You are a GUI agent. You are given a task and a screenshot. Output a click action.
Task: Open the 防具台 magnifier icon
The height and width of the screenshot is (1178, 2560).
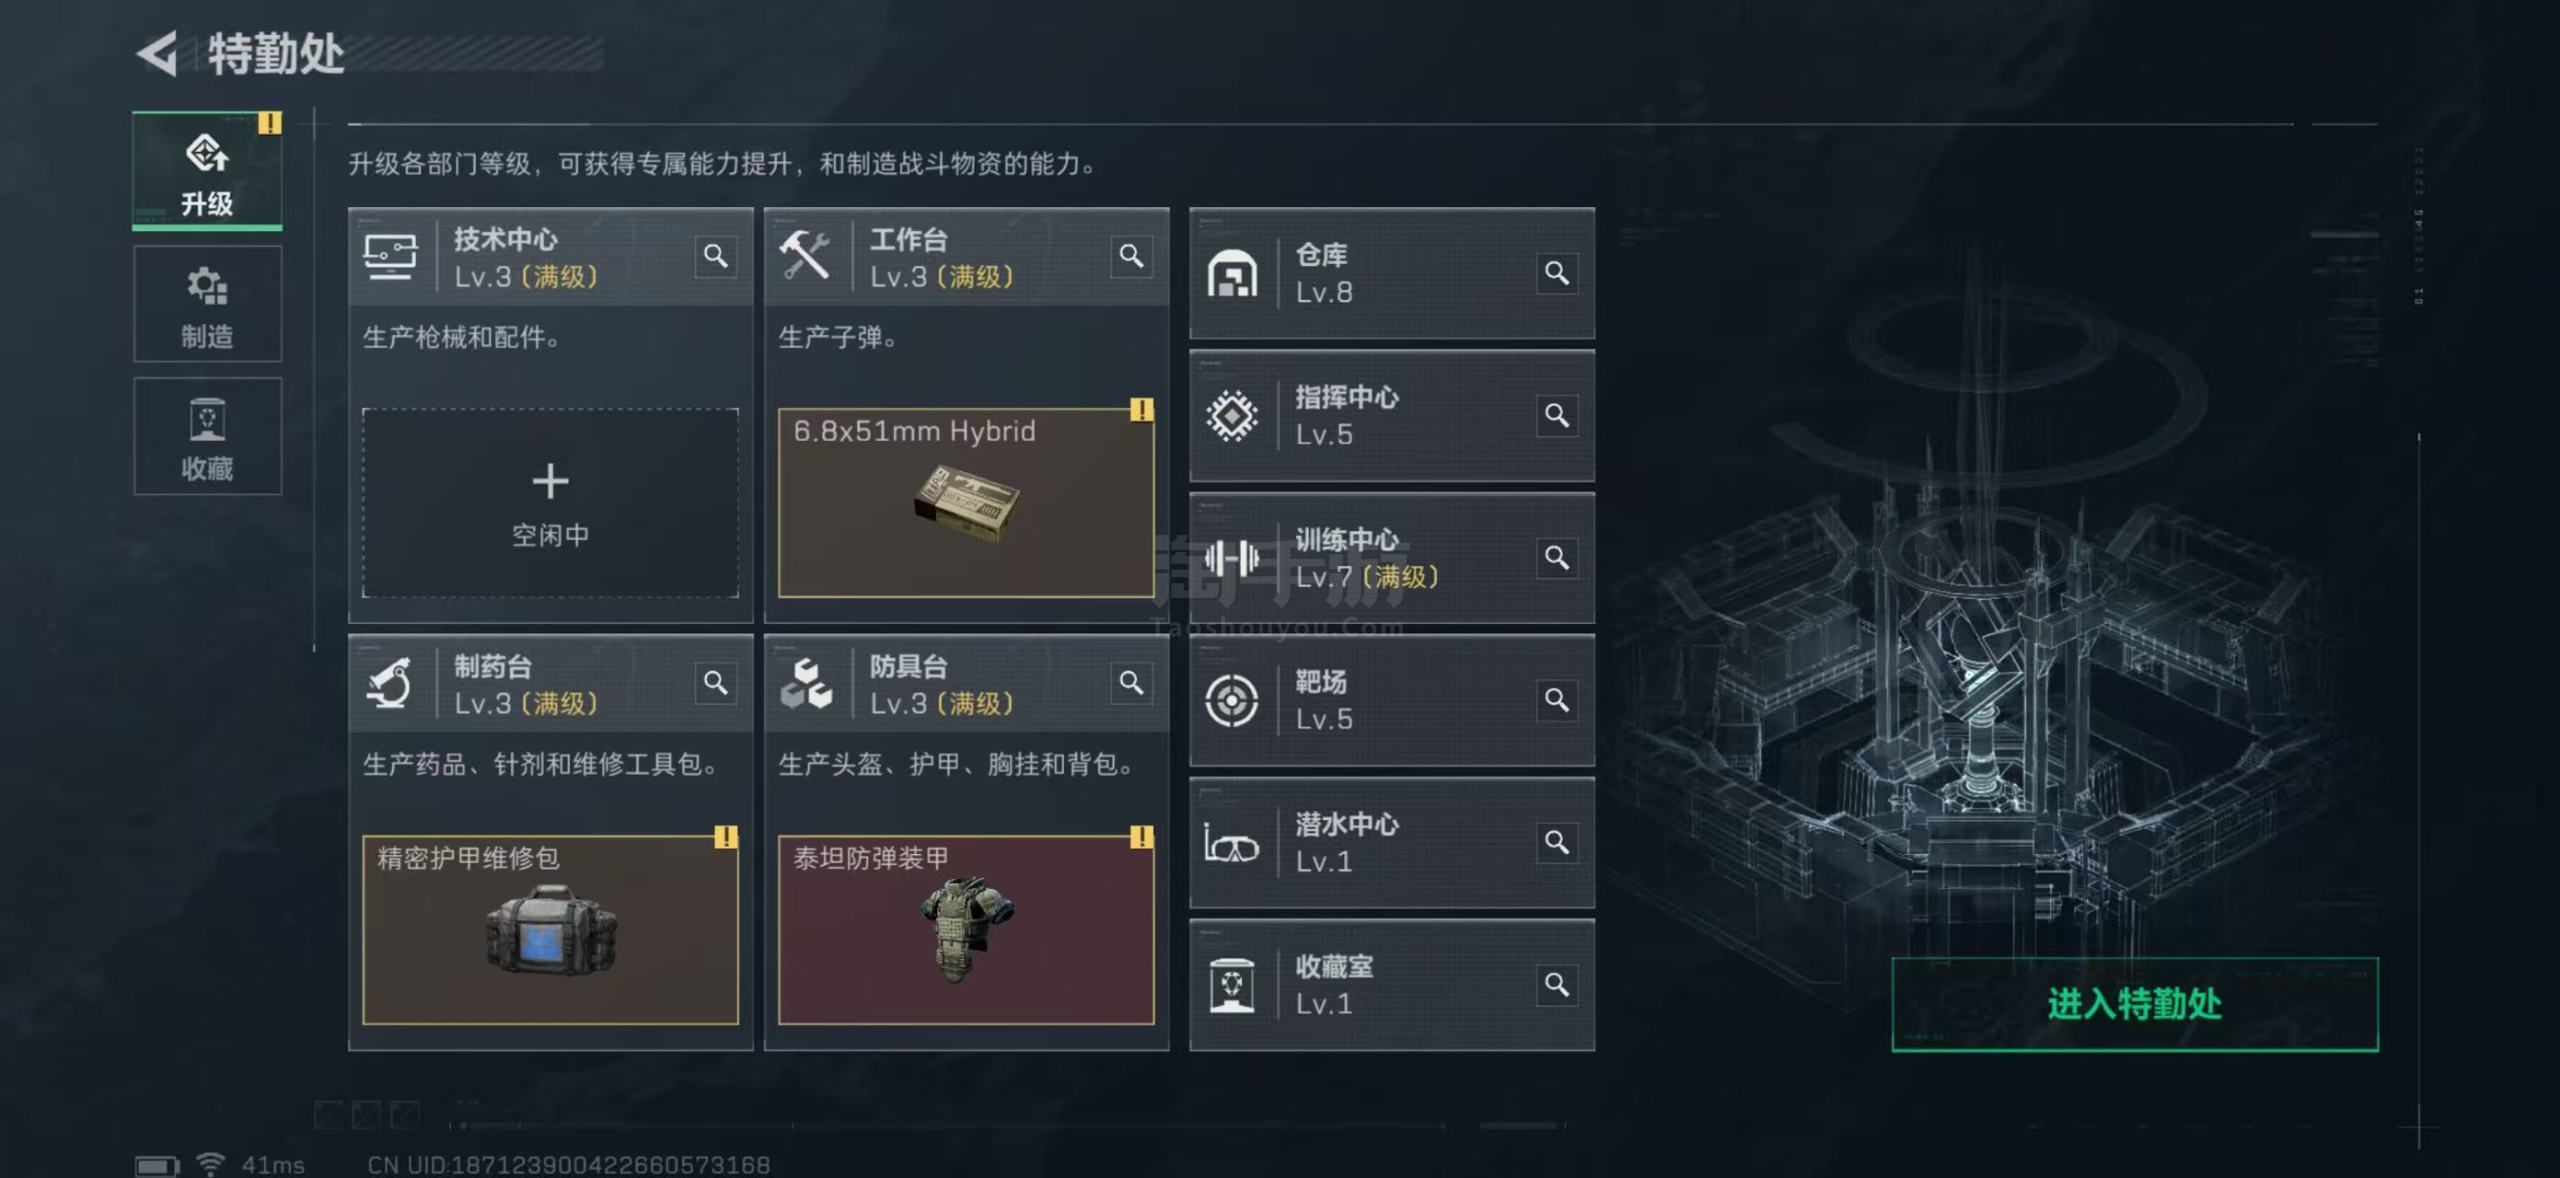pyautogui.click(x=1131, y=683)
